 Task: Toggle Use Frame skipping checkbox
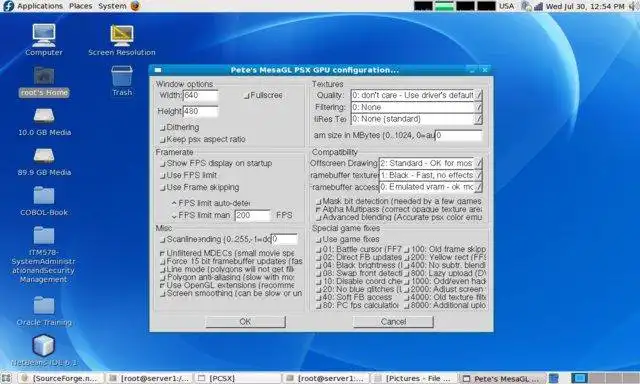pyautogui.click(x=162, y=188)
